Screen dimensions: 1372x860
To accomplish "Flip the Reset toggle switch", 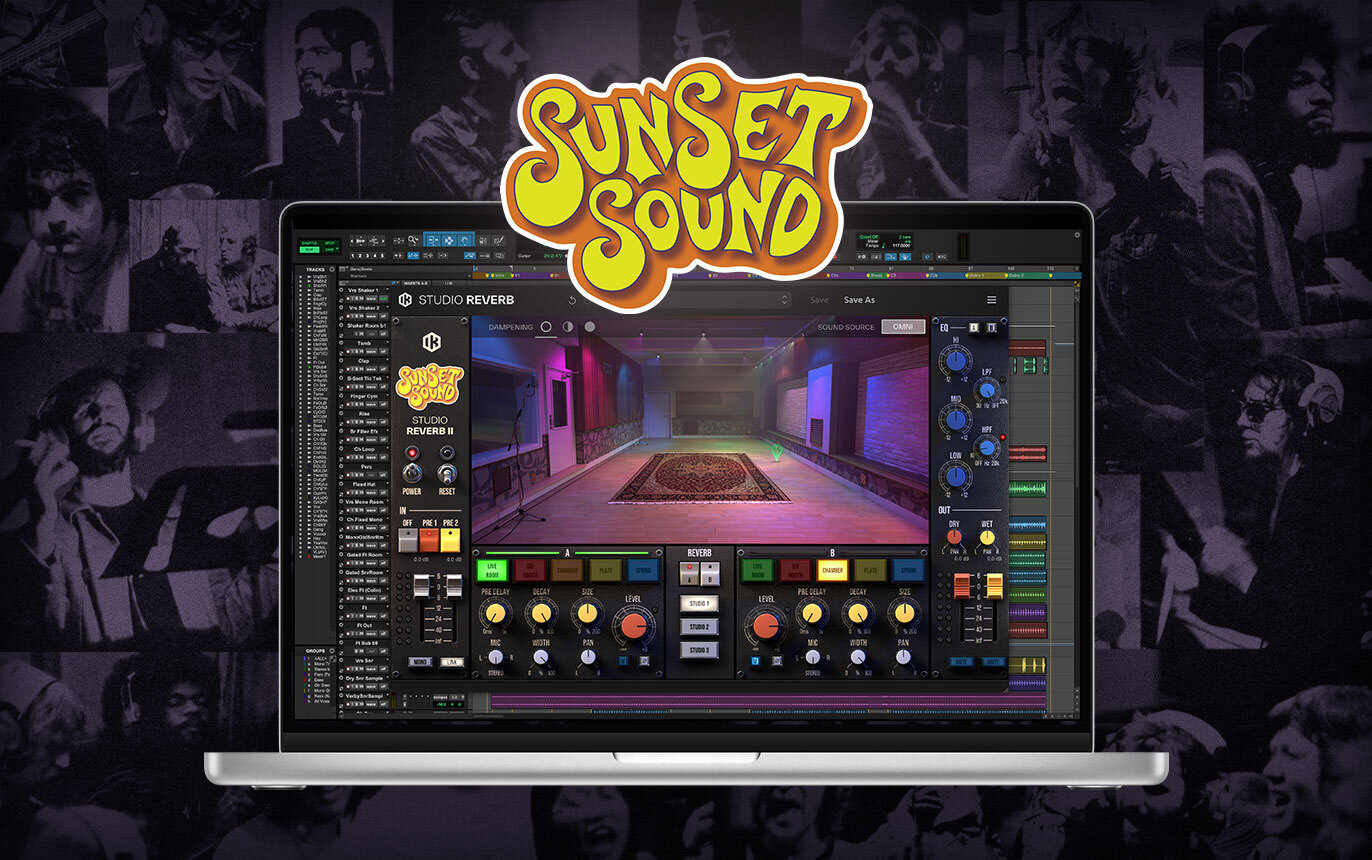I will tap(447, 474).
